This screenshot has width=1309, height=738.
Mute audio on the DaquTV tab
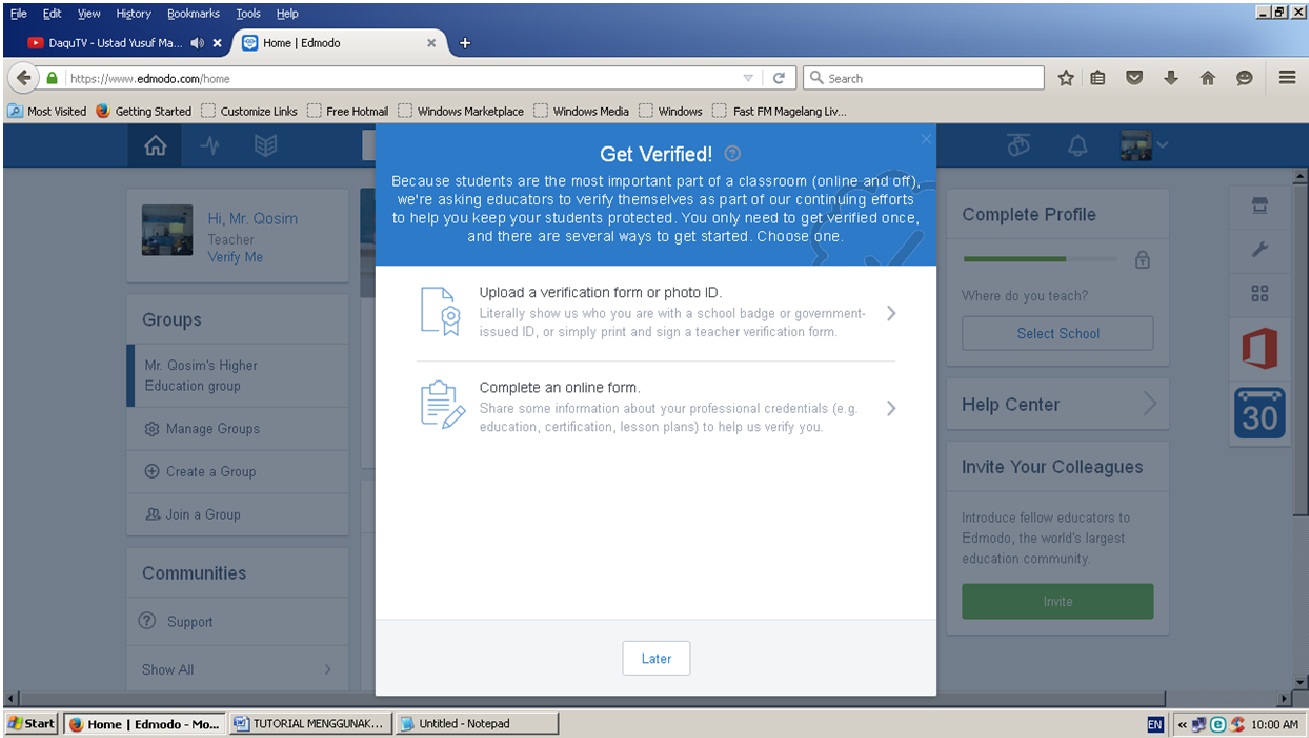197,43
